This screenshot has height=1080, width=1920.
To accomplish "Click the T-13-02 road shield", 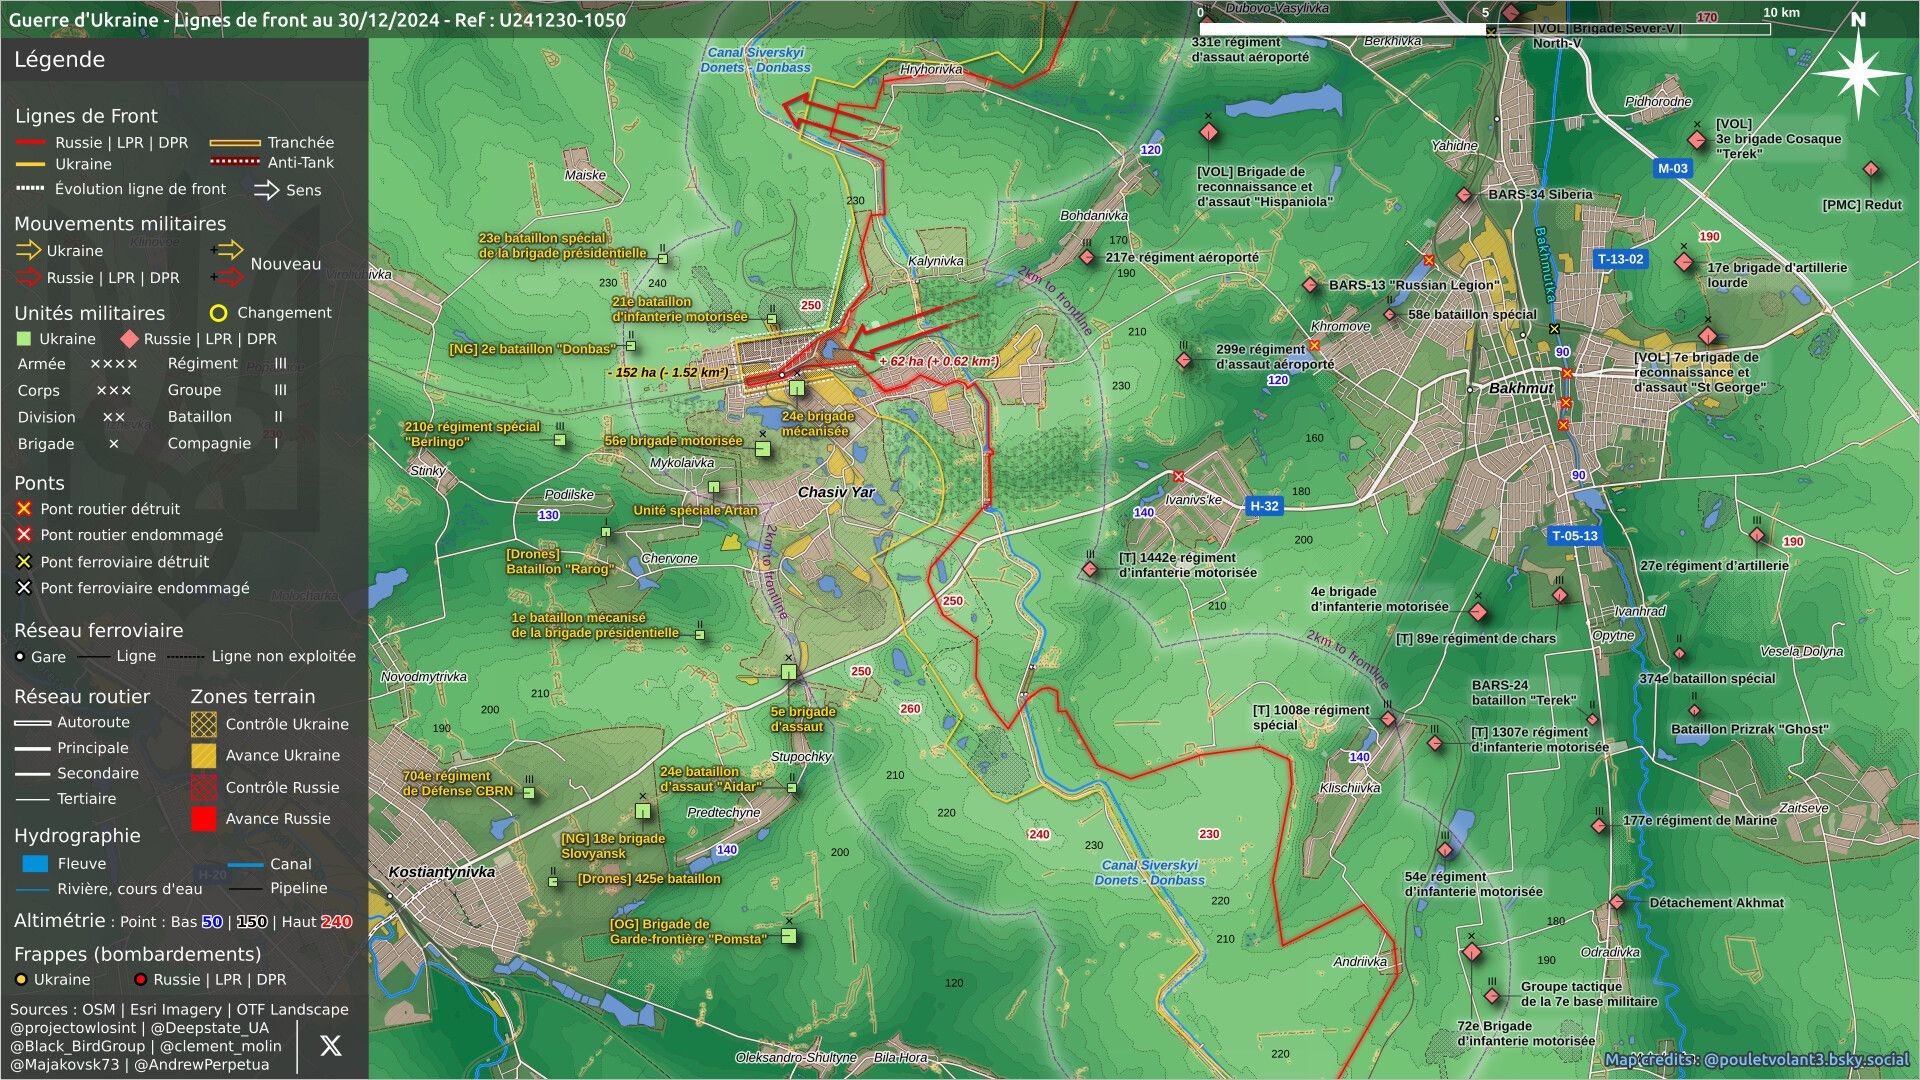I will pyautogui.click(x=1620, y=259).
